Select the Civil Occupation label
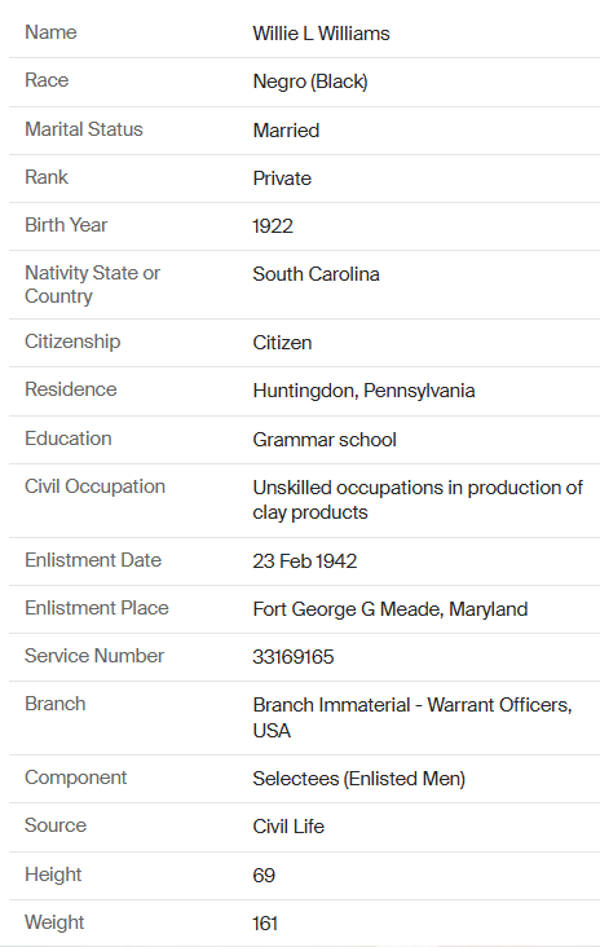This screenshot has width=600, height=947. [x=95, y=487]
